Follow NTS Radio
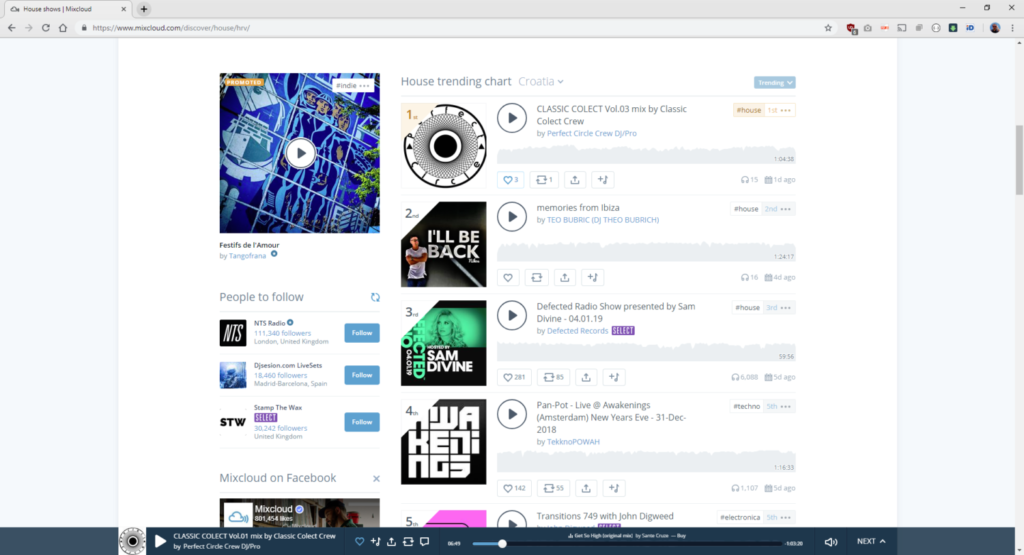This screenshot has width=1024, height=555. click(x=362, y=333)
